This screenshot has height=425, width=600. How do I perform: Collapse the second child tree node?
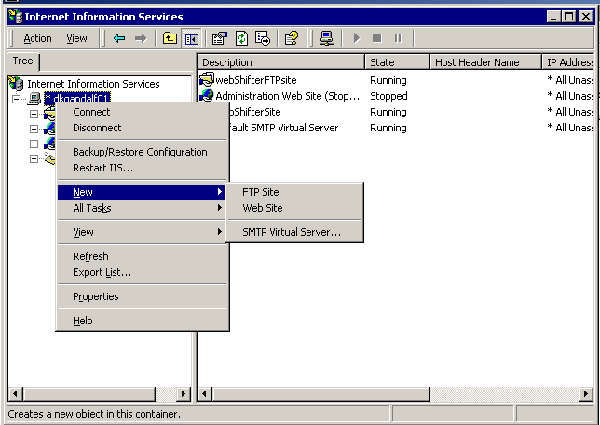coord(34,129)
